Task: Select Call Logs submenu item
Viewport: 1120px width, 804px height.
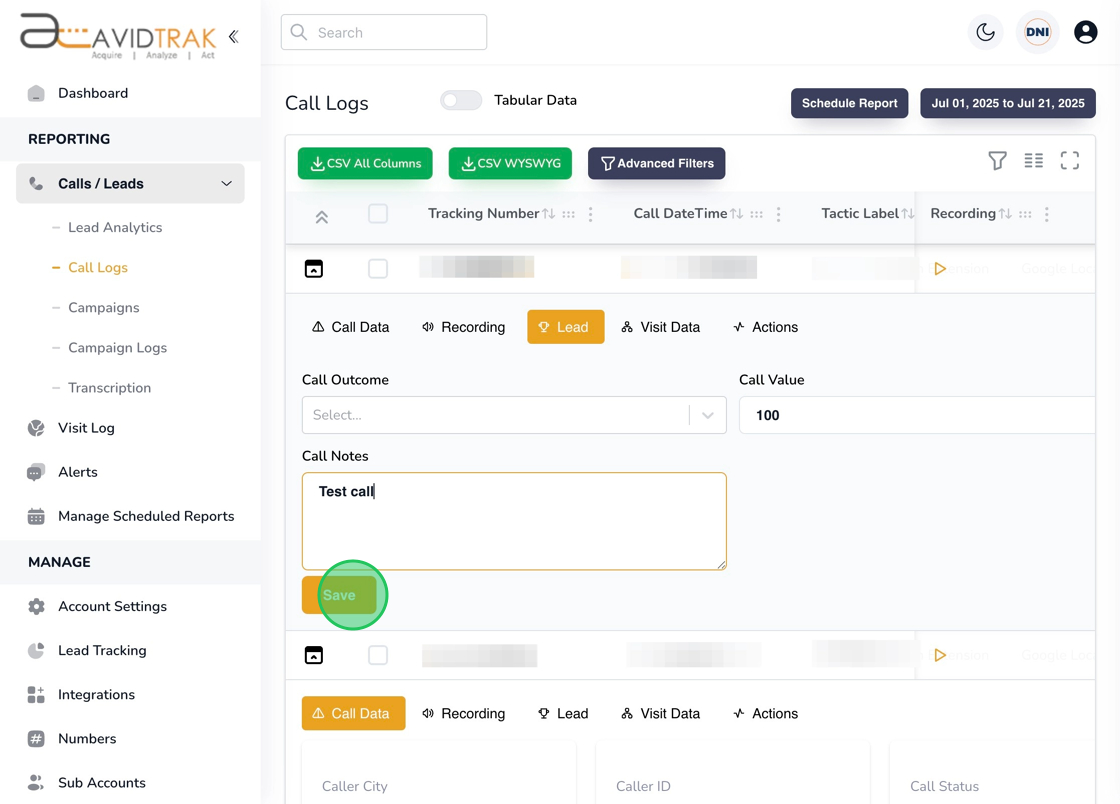Action: [98, 267]
